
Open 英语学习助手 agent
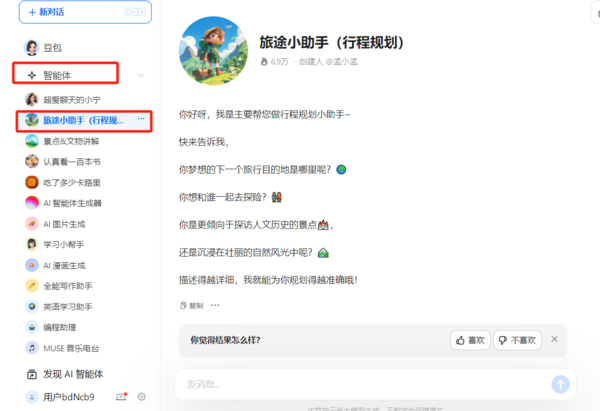tap(68, 307)
